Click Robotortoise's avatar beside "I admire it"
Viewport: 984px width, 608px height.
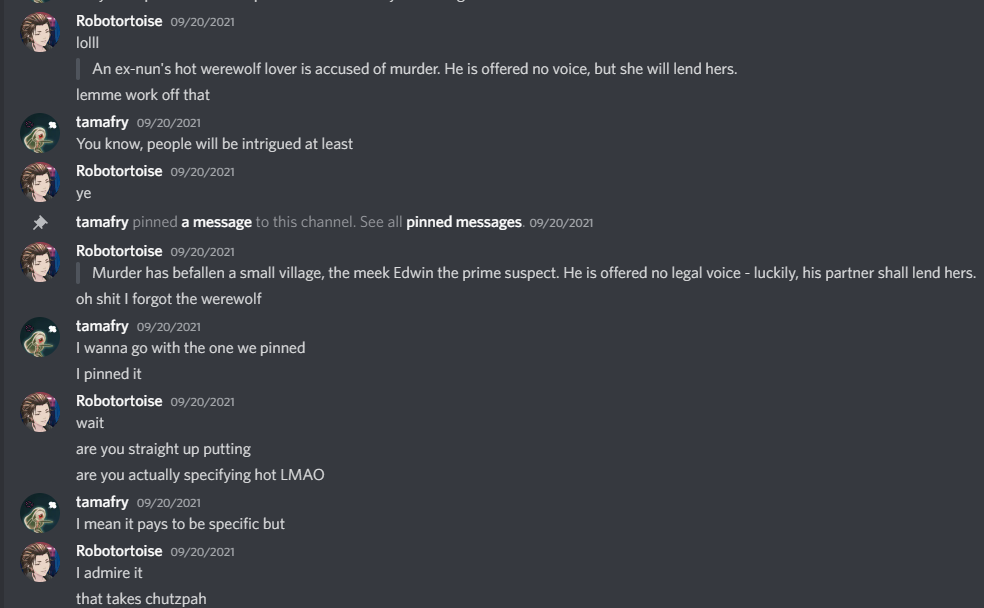click(x=40, y=561)
